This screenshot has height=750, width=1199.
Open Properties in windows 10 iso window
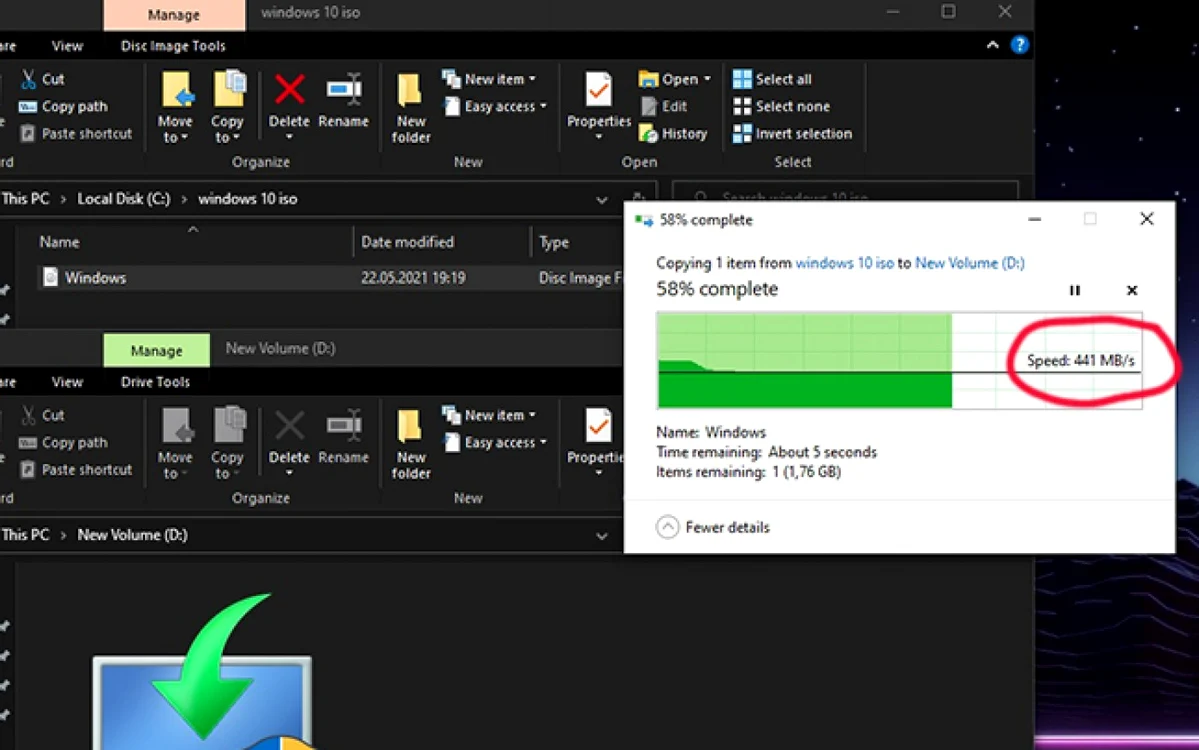pos(599,106)
